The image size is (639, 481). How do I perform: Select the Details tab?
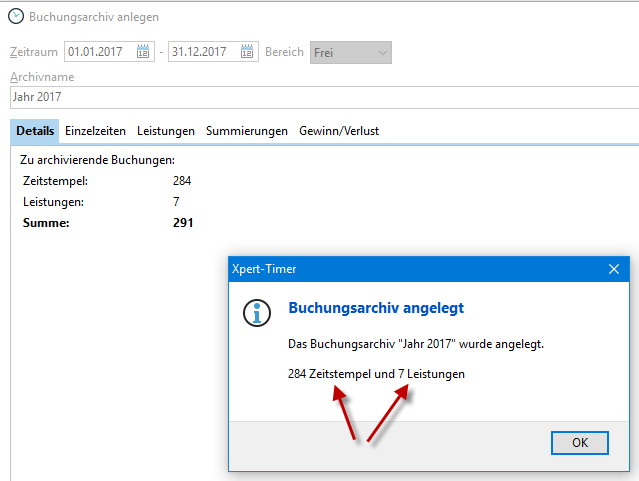tap(35, 131)
